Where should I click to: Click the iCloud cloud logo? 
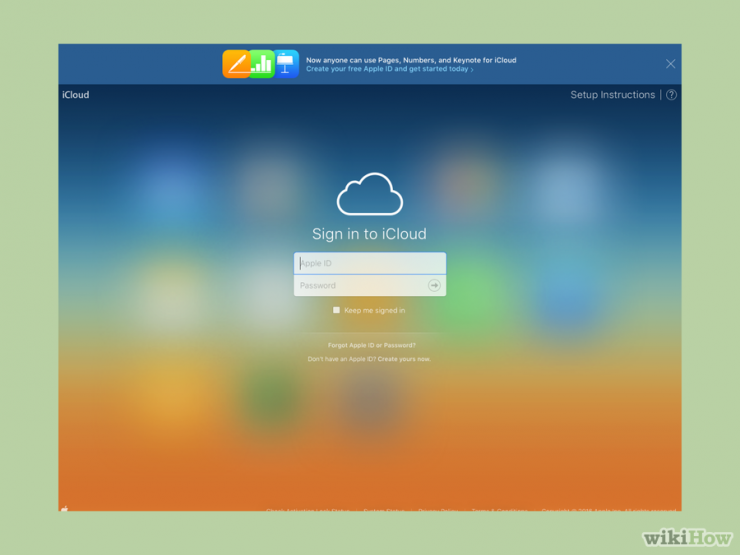(370, 194)
